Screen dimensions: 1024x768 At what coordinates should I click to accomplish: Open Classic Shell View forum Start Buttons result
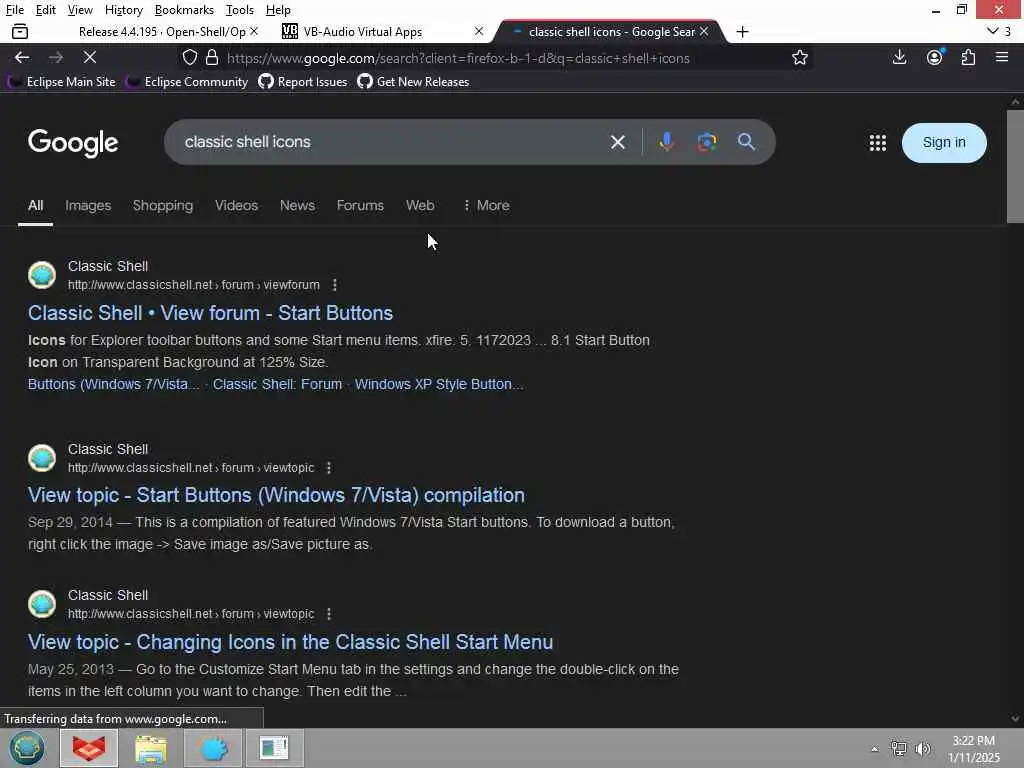pyautogui.click(x=210, y=313)
